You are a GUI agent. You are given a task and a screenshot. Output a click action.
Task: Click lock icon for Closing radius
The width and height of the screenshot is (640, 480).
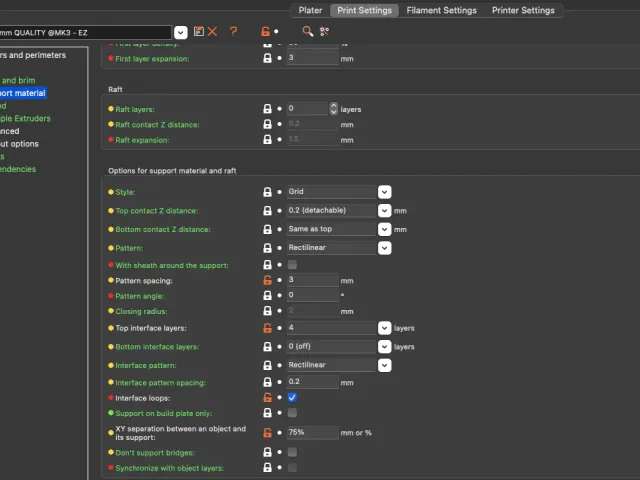pyautogui.click(x=267, y=311)
